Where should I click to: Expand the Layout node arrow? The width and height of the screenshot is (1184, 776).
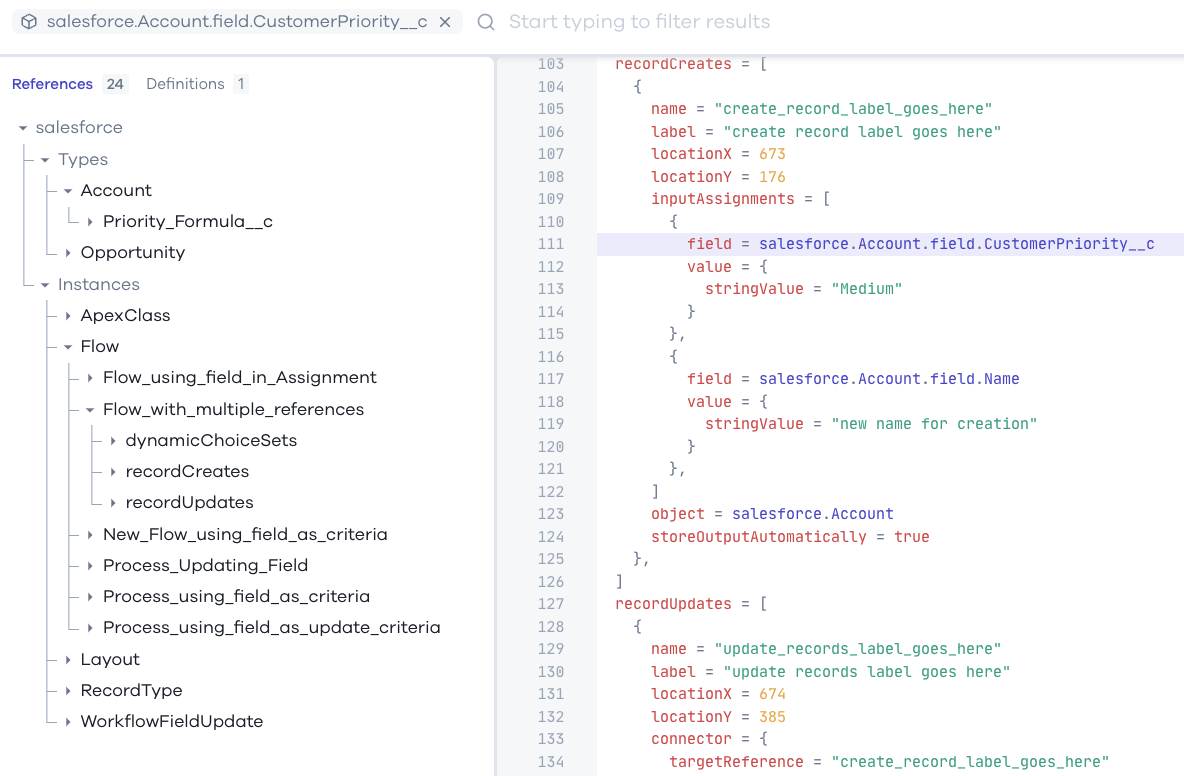(x=68, y=660)
